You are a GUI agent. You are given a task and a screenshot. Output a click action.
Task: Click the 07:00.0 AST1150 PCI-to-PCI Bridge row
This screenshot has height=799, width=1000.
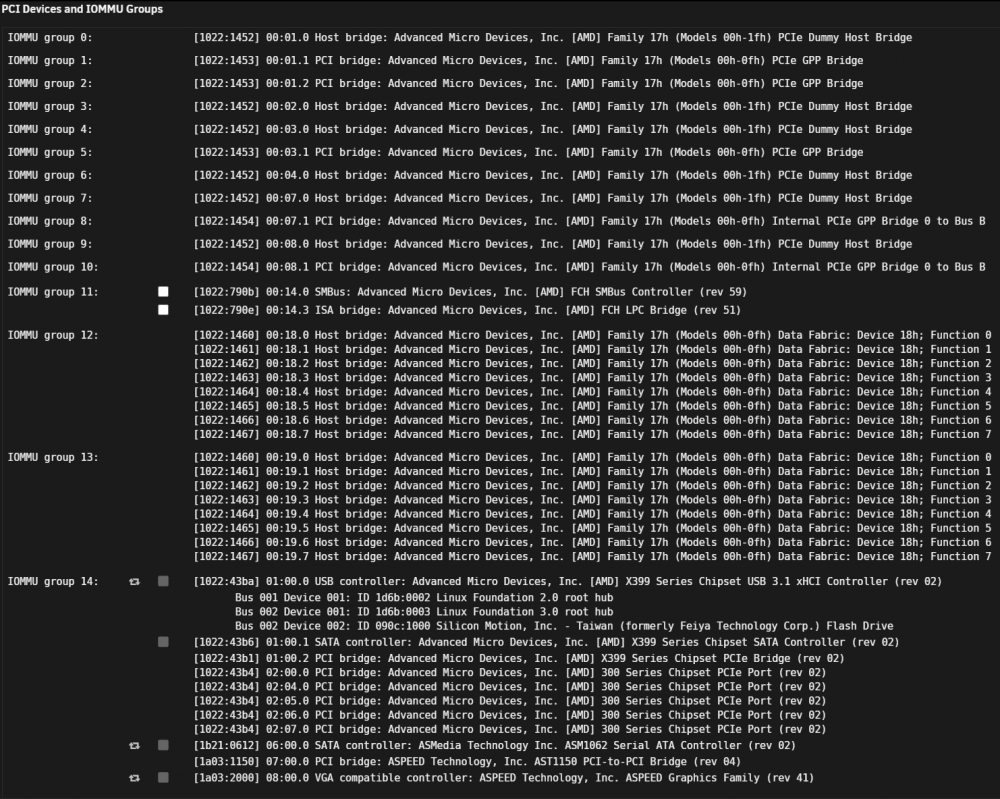(467, 762)
